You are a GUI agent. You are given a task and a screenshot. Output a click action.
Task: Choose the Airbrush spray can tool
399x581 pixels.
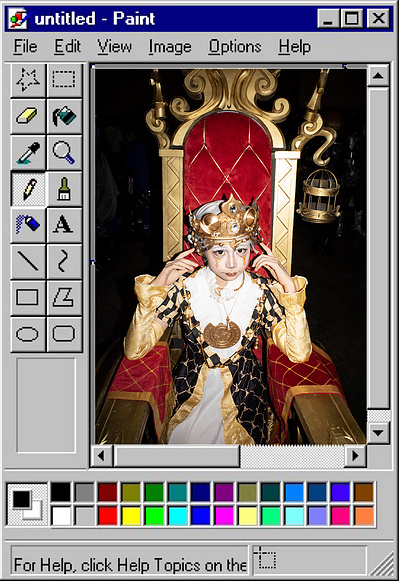pos(28,225)
